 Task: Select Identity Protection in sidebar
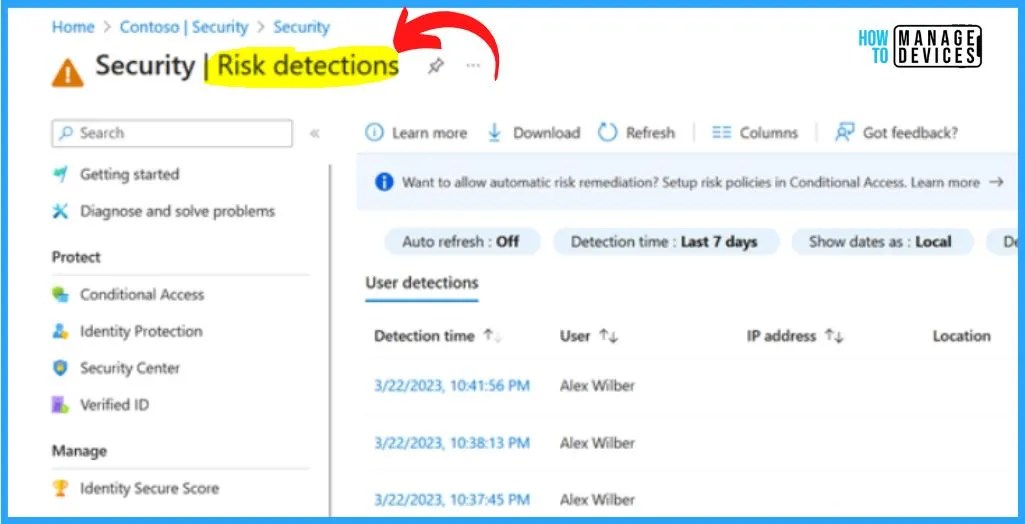[141, 331]
